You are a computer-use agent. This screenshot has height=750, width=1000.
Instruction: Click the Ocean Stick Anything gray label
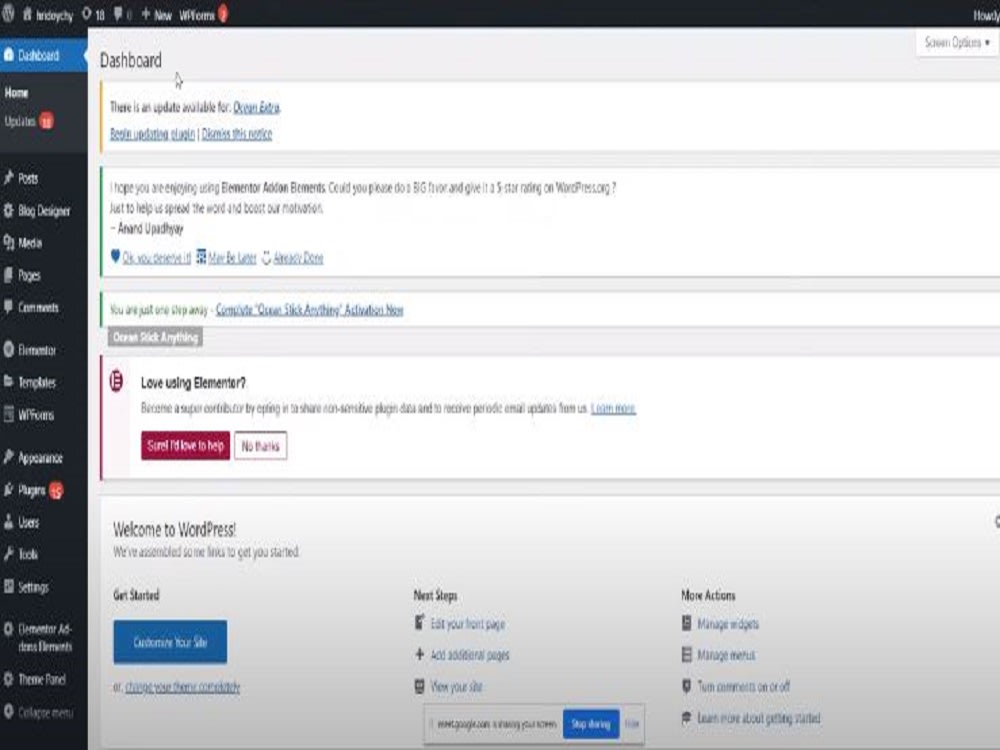(x=155, y=337)
